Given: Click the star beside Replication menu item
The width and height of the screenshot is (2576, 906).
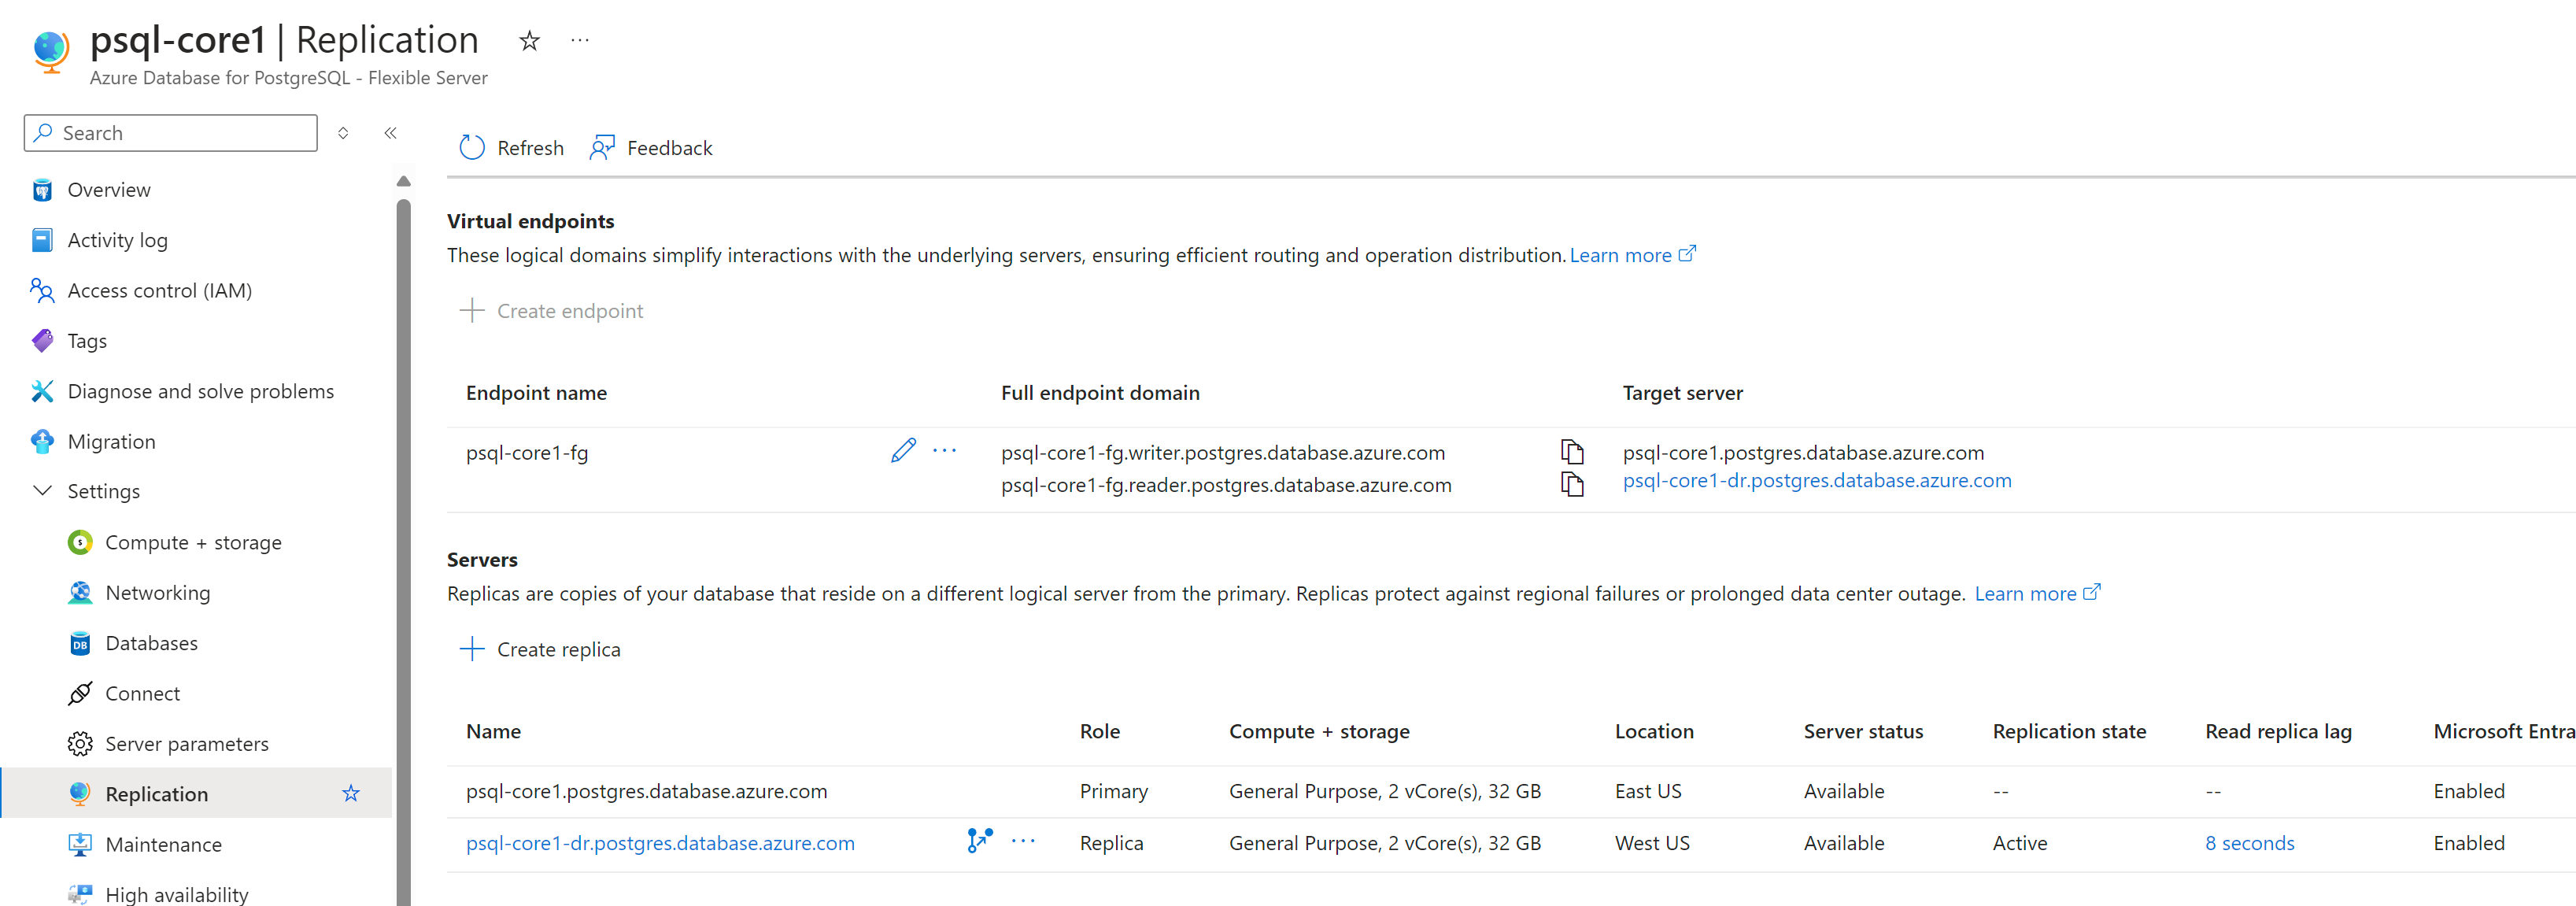Looking at the screenshot, I should (x=351, y=794).
